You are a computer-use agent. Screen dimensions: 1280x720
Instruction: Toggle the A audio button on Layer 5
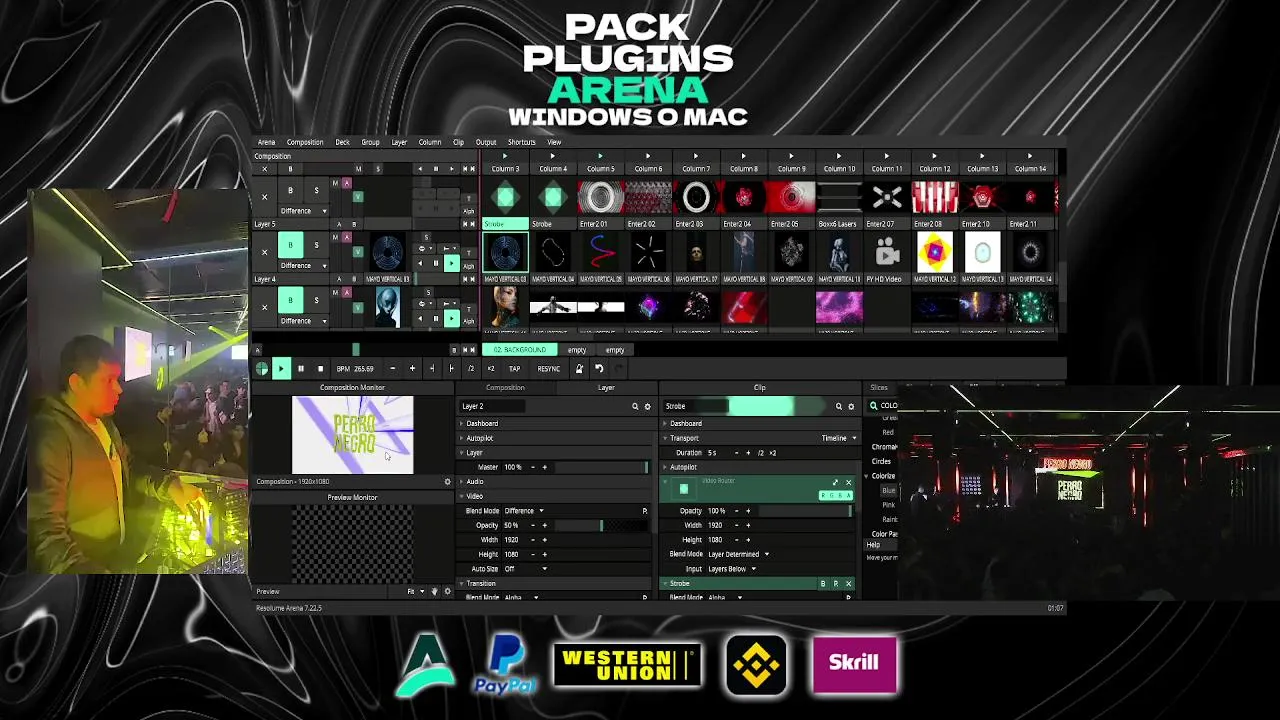(x=347, y=238)
